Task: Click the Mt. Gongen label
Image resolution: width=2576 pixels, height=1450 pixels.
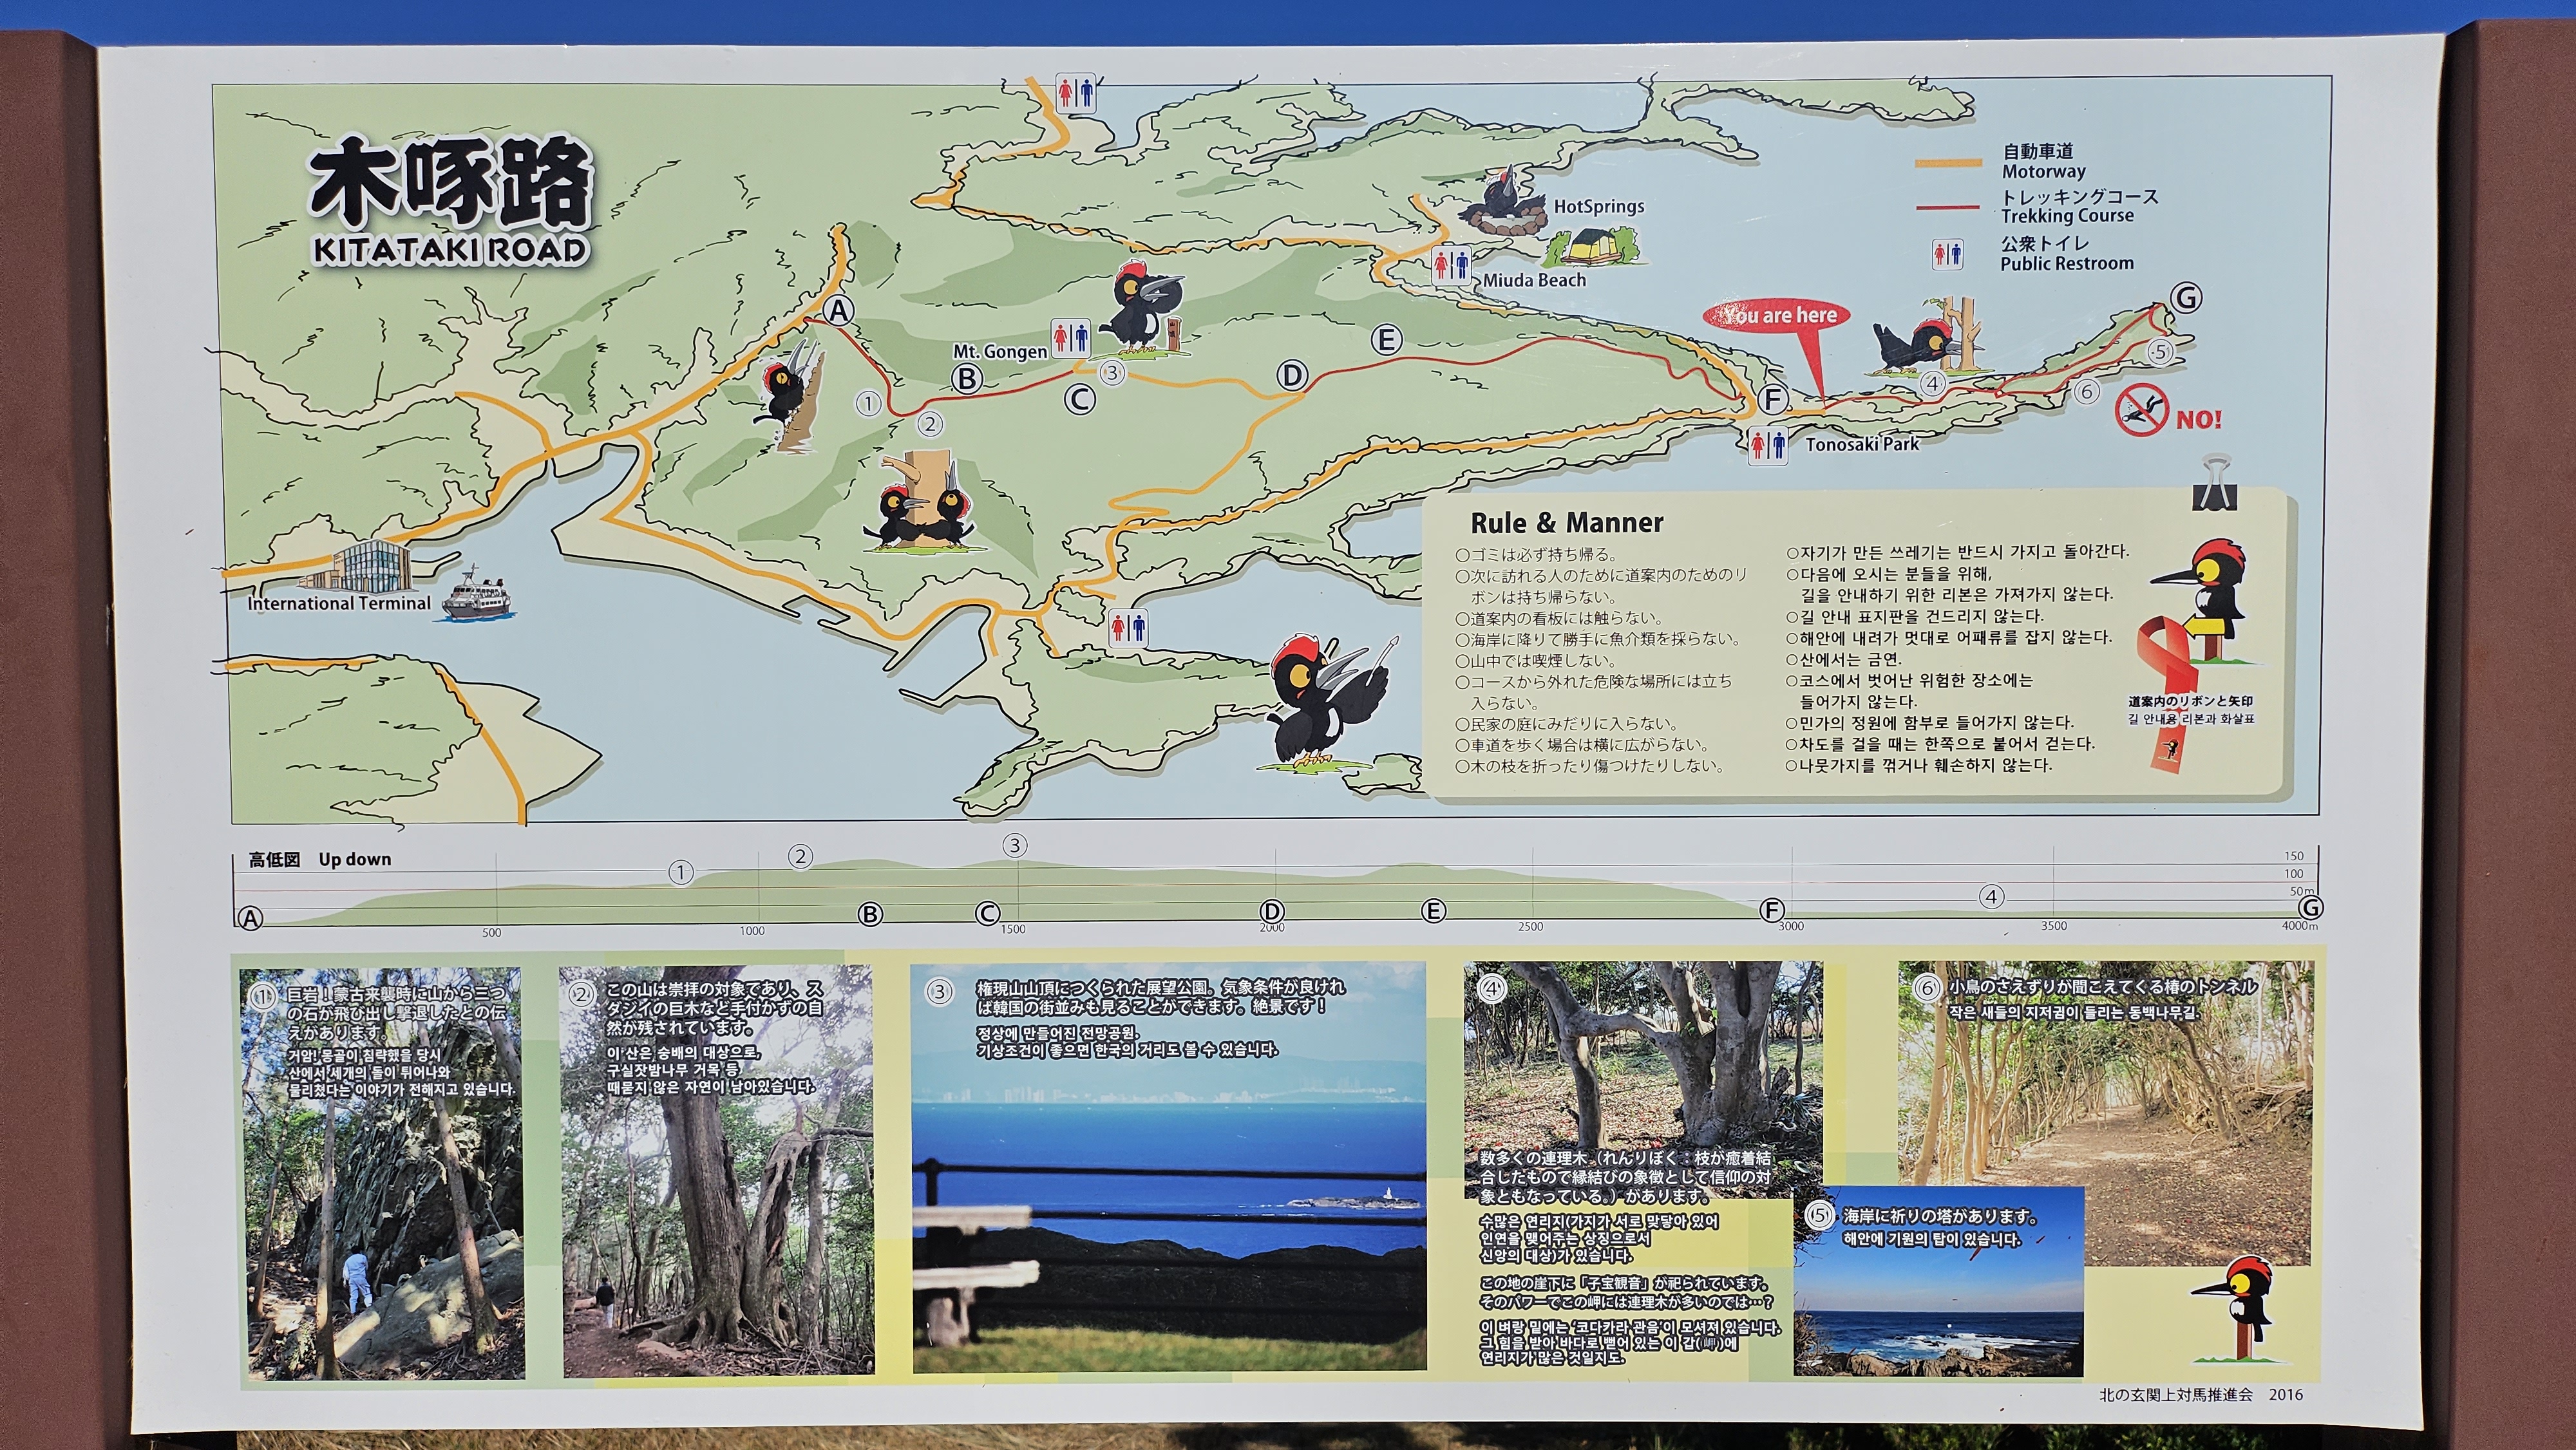Action: point(1000,351)
